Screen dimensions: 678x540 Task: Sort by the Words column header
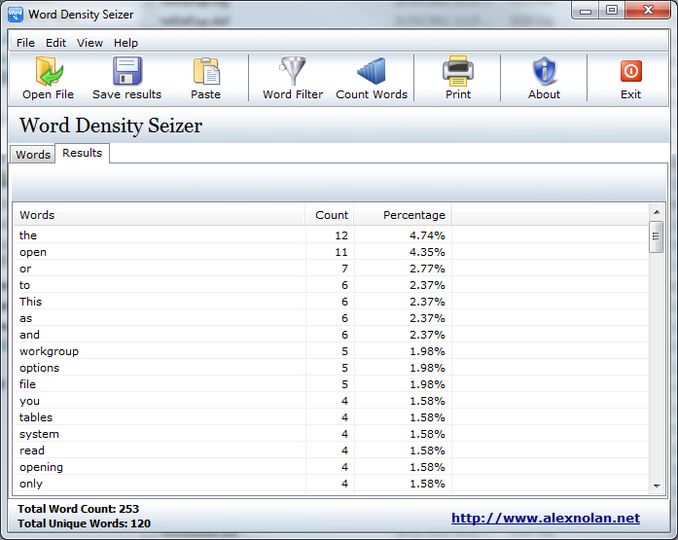tap(159, 215)
